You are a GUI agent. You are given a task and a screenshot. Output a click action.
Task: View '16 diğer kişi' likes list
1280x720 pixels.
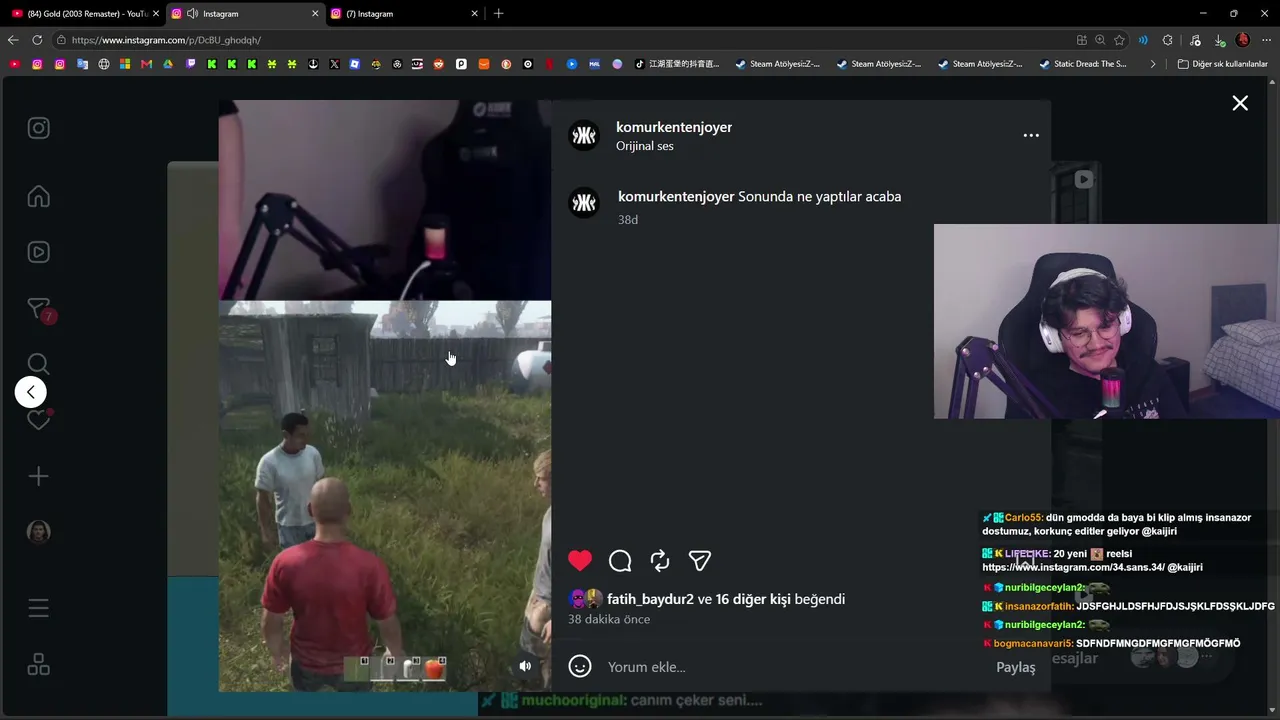[x=753, y=599]
